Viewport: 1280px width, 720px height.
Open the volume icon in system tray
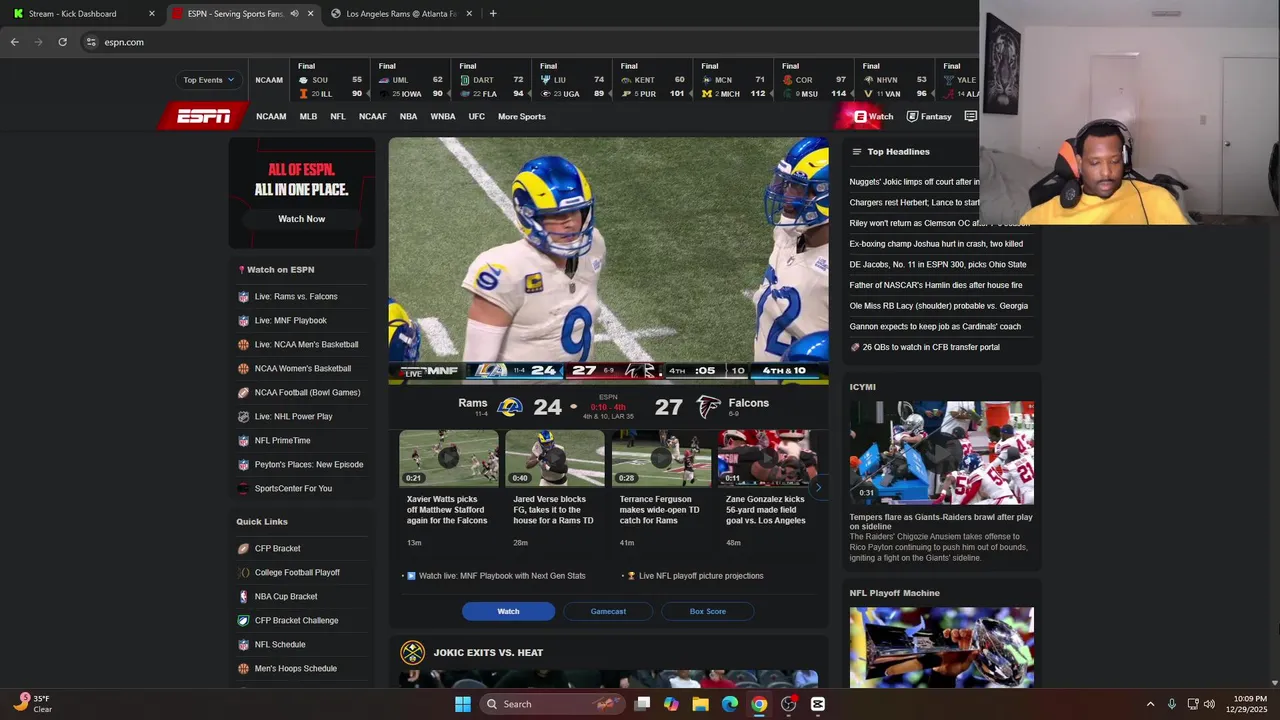click(1209, 704)
